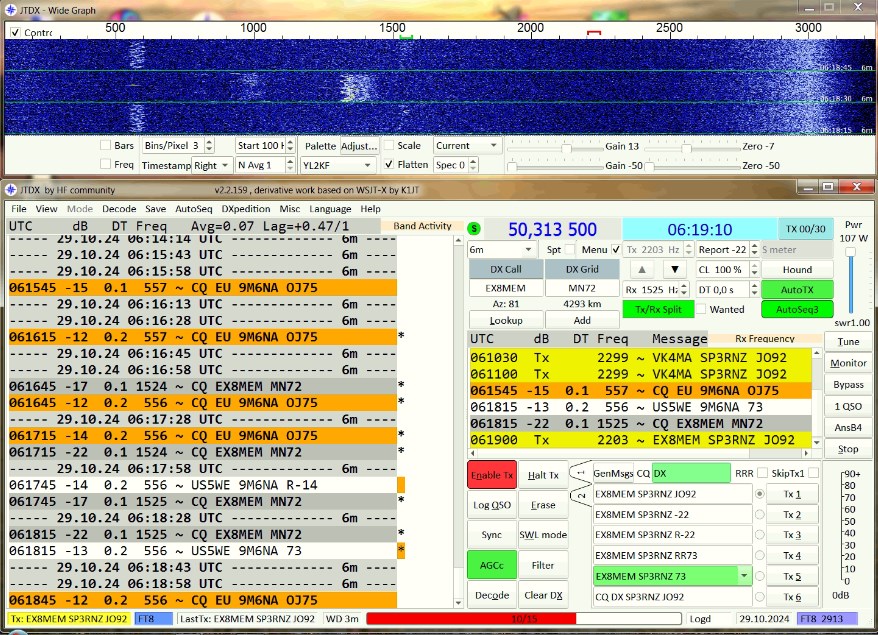
Task: Click the Lookup button
Action: point(506,320)
